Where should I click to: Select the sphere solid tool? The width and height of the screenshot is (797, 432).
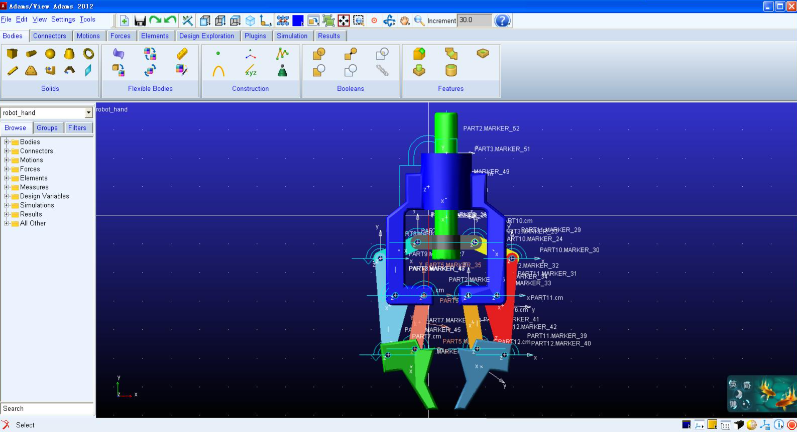point(50,54)
